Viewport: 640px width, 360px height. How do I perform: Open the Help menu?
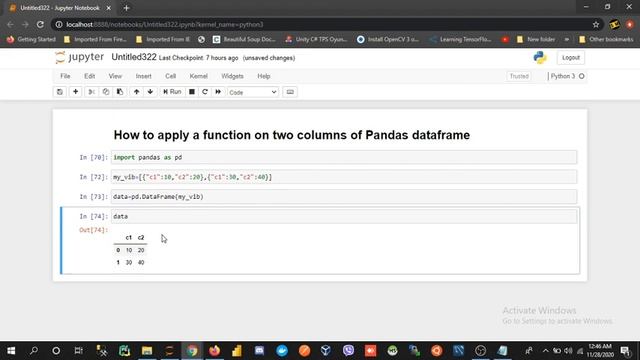(x=264, y=76)
